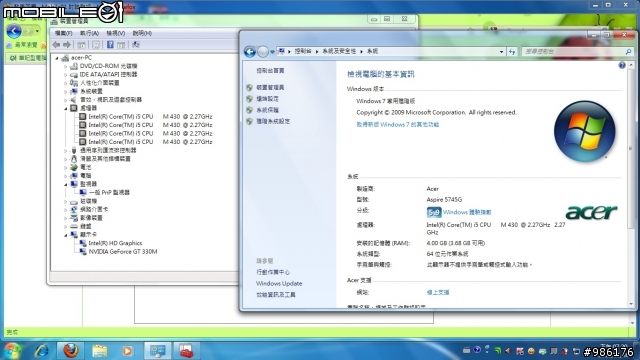640x360 pixels.
Task: Select 一般 PnP 監視器 device
Action: pos(109,192)
